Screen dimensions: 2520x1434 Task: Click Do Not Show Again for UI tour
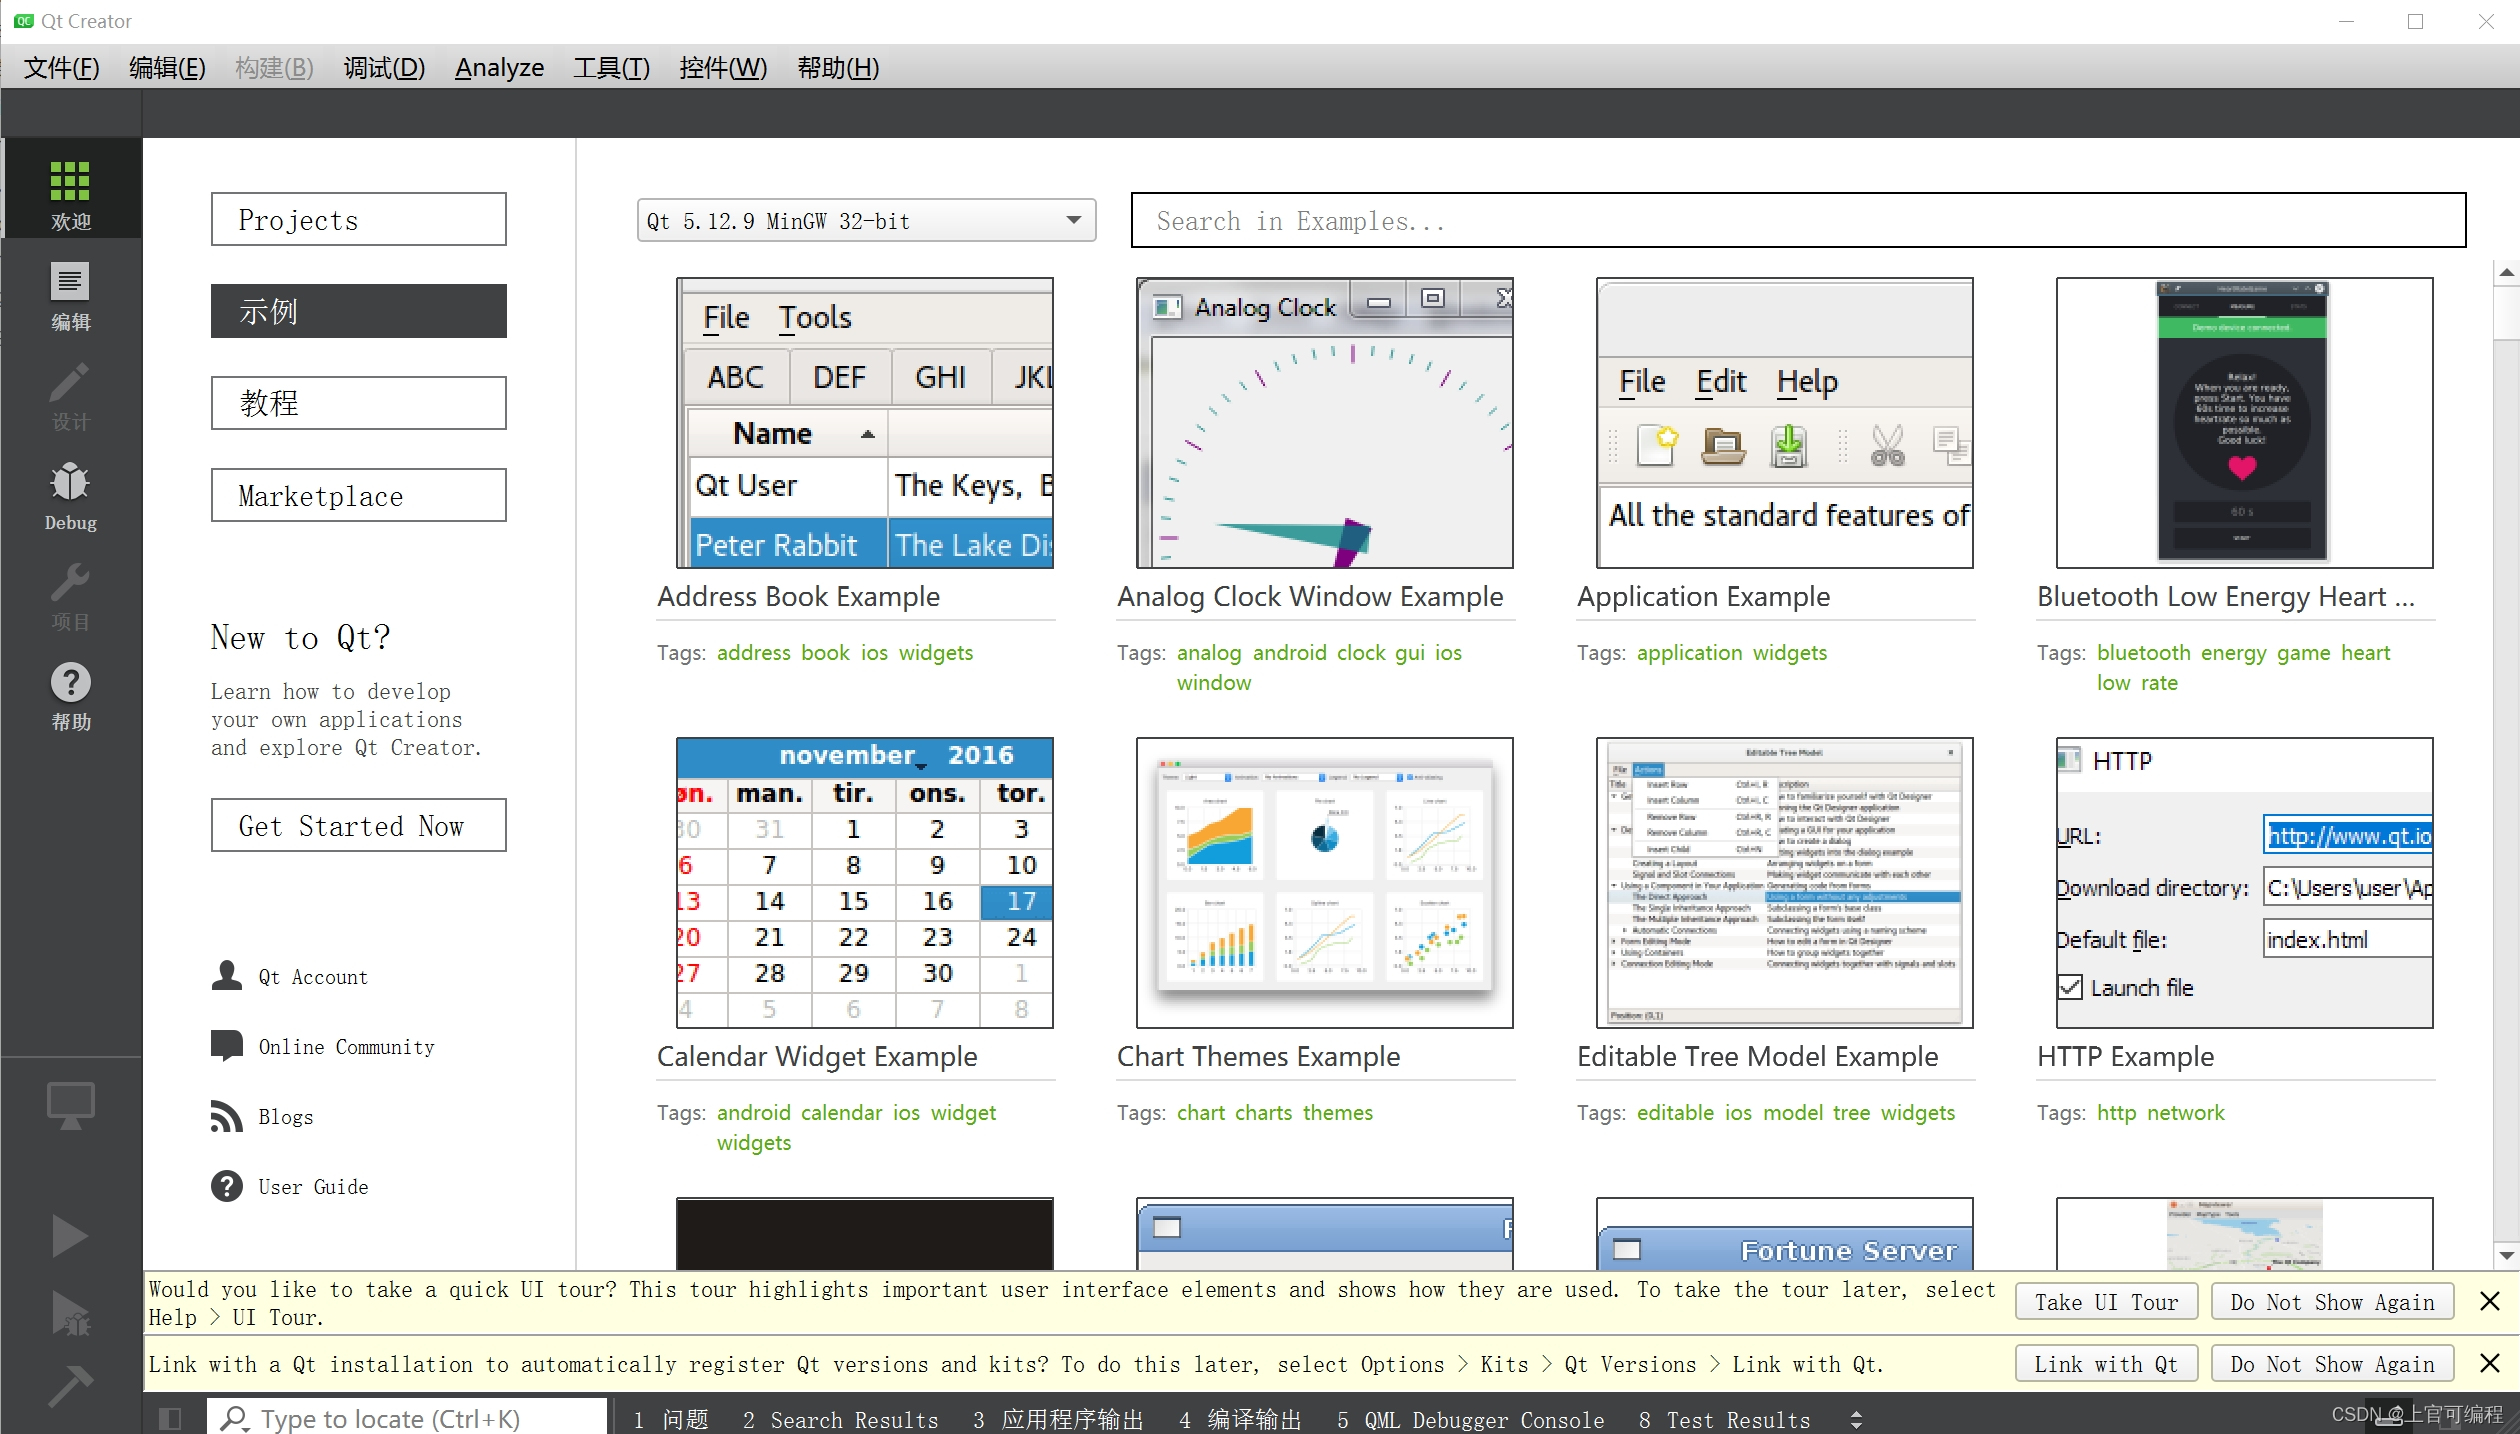click(x=2332, y=1301)
